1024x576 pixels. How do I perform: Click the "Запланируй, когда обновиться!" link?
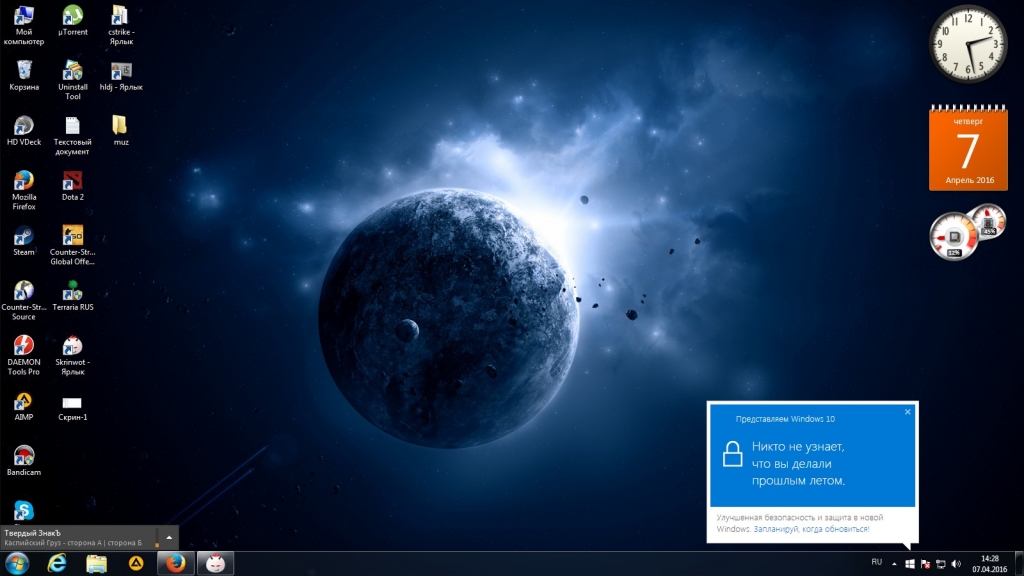click(811, 528)
